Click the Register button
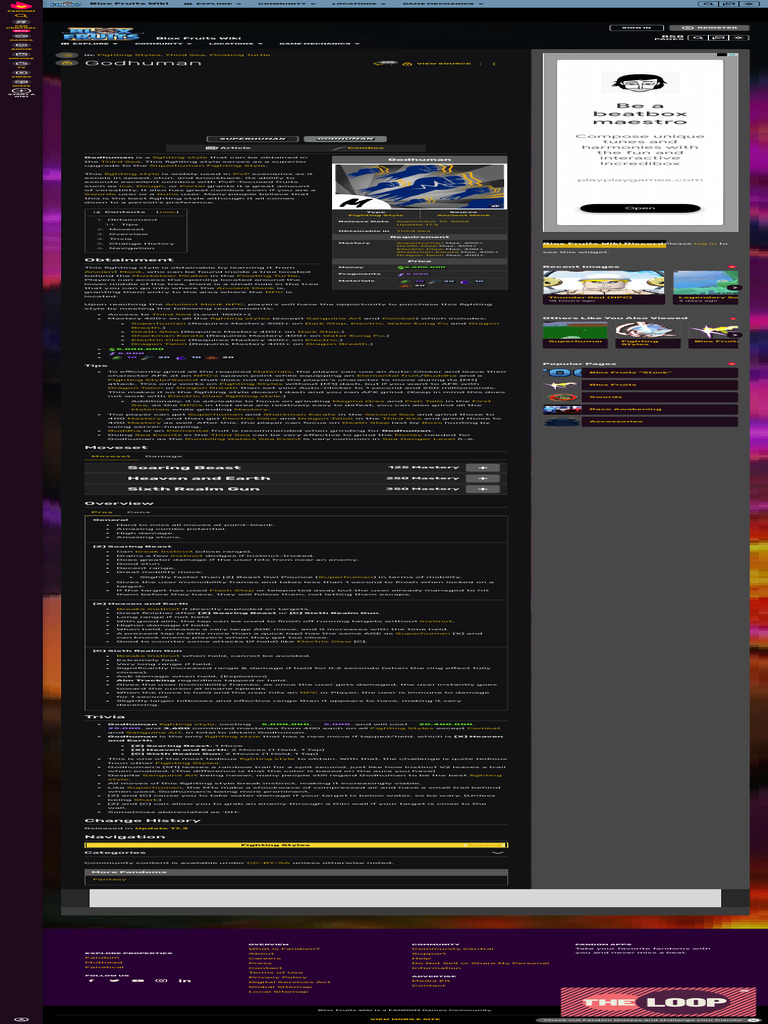The height and width of the screenshot is (1024, 768). click(x=709, y=27)
